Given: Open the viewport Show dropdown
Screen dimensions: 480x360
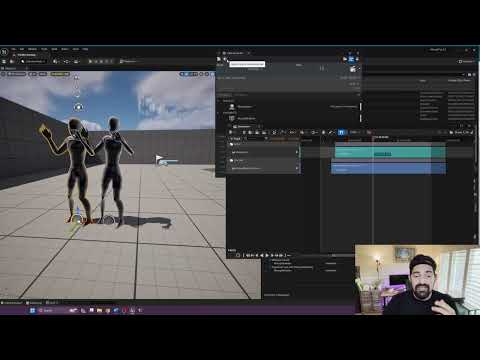Looking at the screenshot, I should (x=43, y=74).
